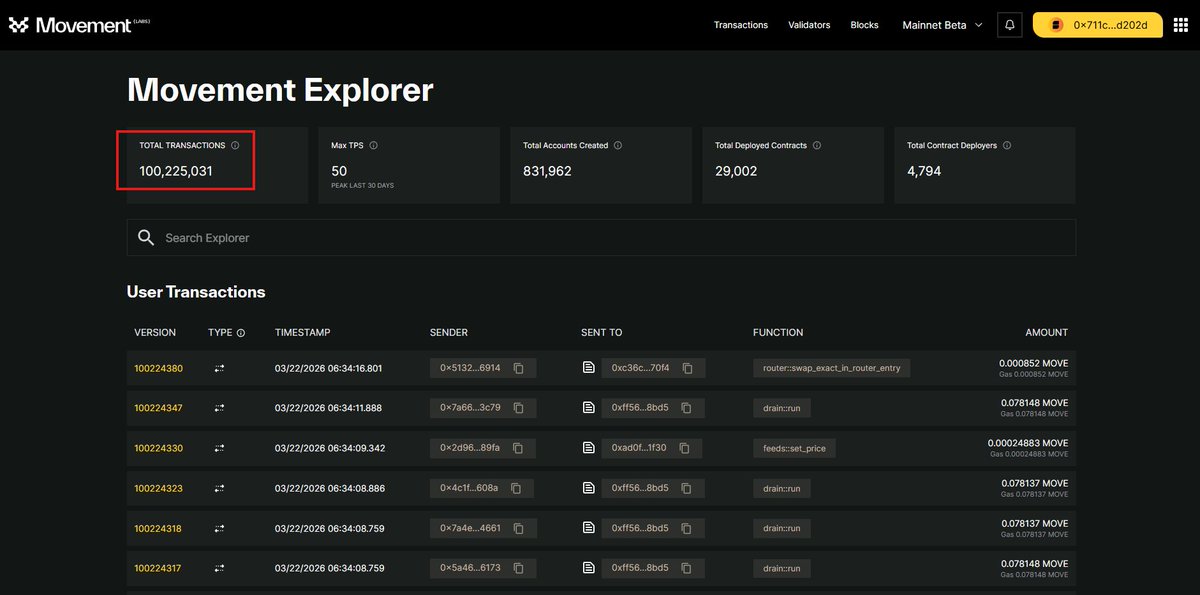Show info for Max TPS

373,145
